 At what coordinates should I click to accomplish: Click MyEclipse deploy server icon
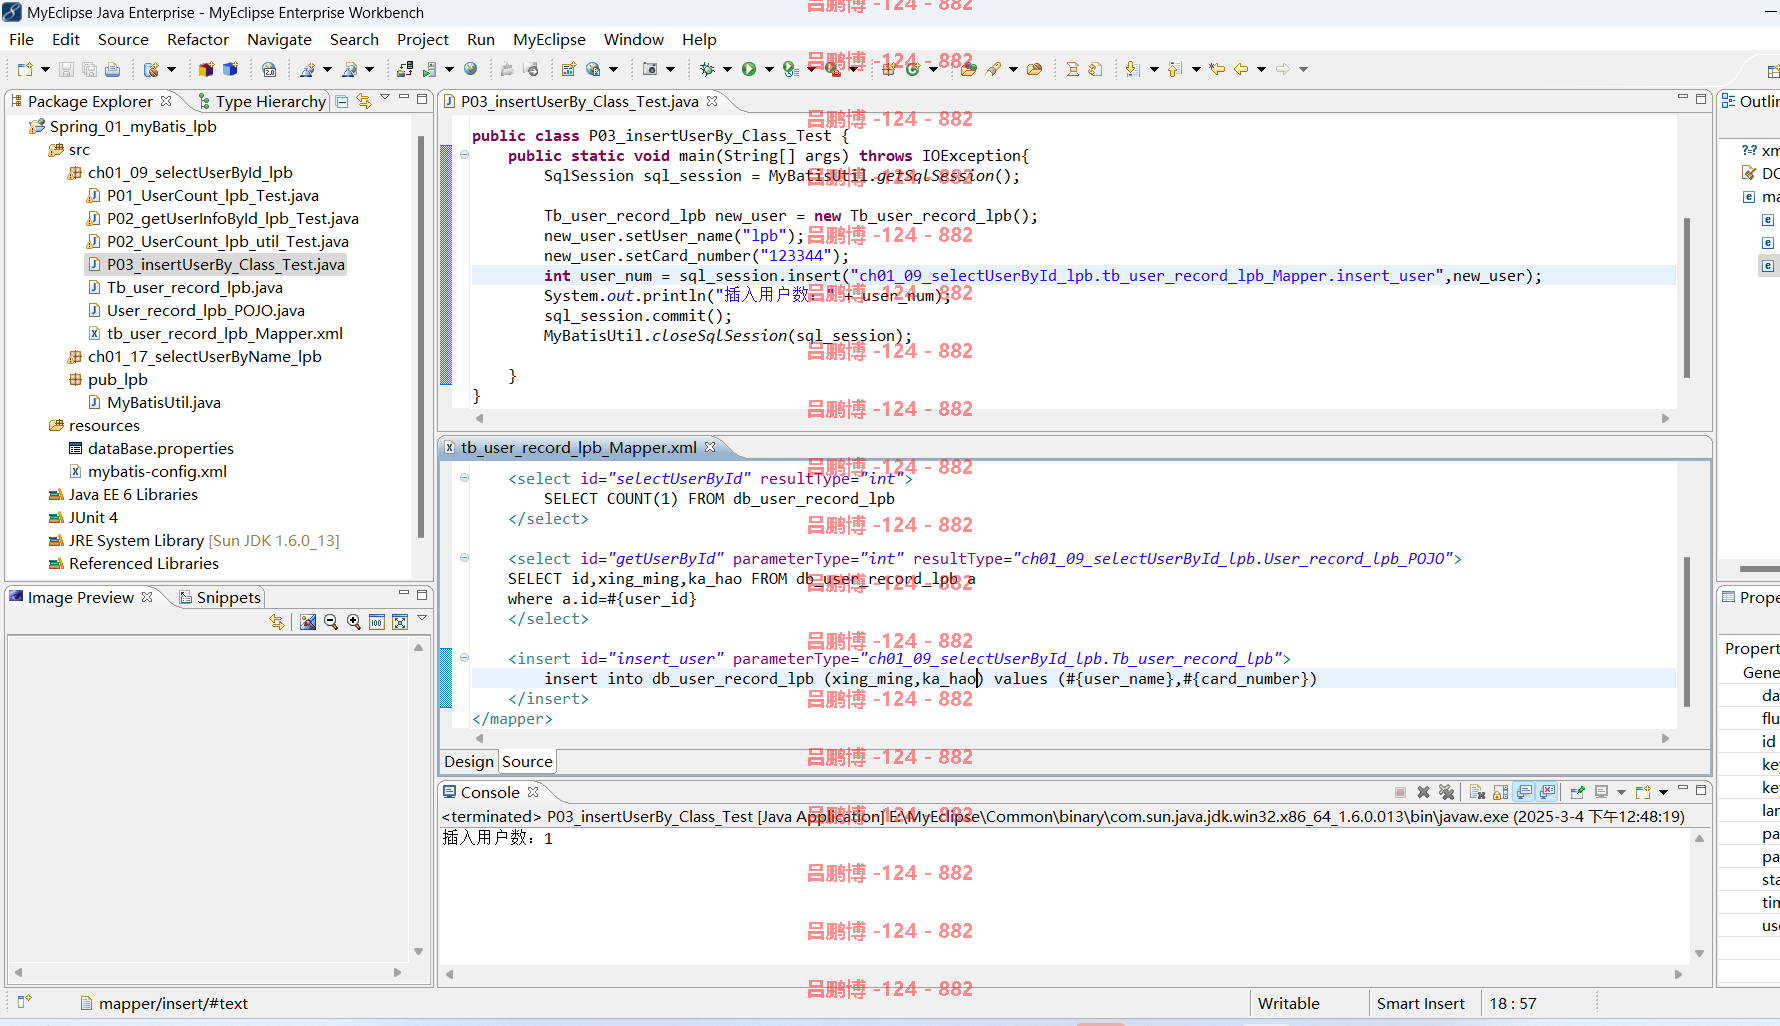pyautogui.click(x=405, y=69)
